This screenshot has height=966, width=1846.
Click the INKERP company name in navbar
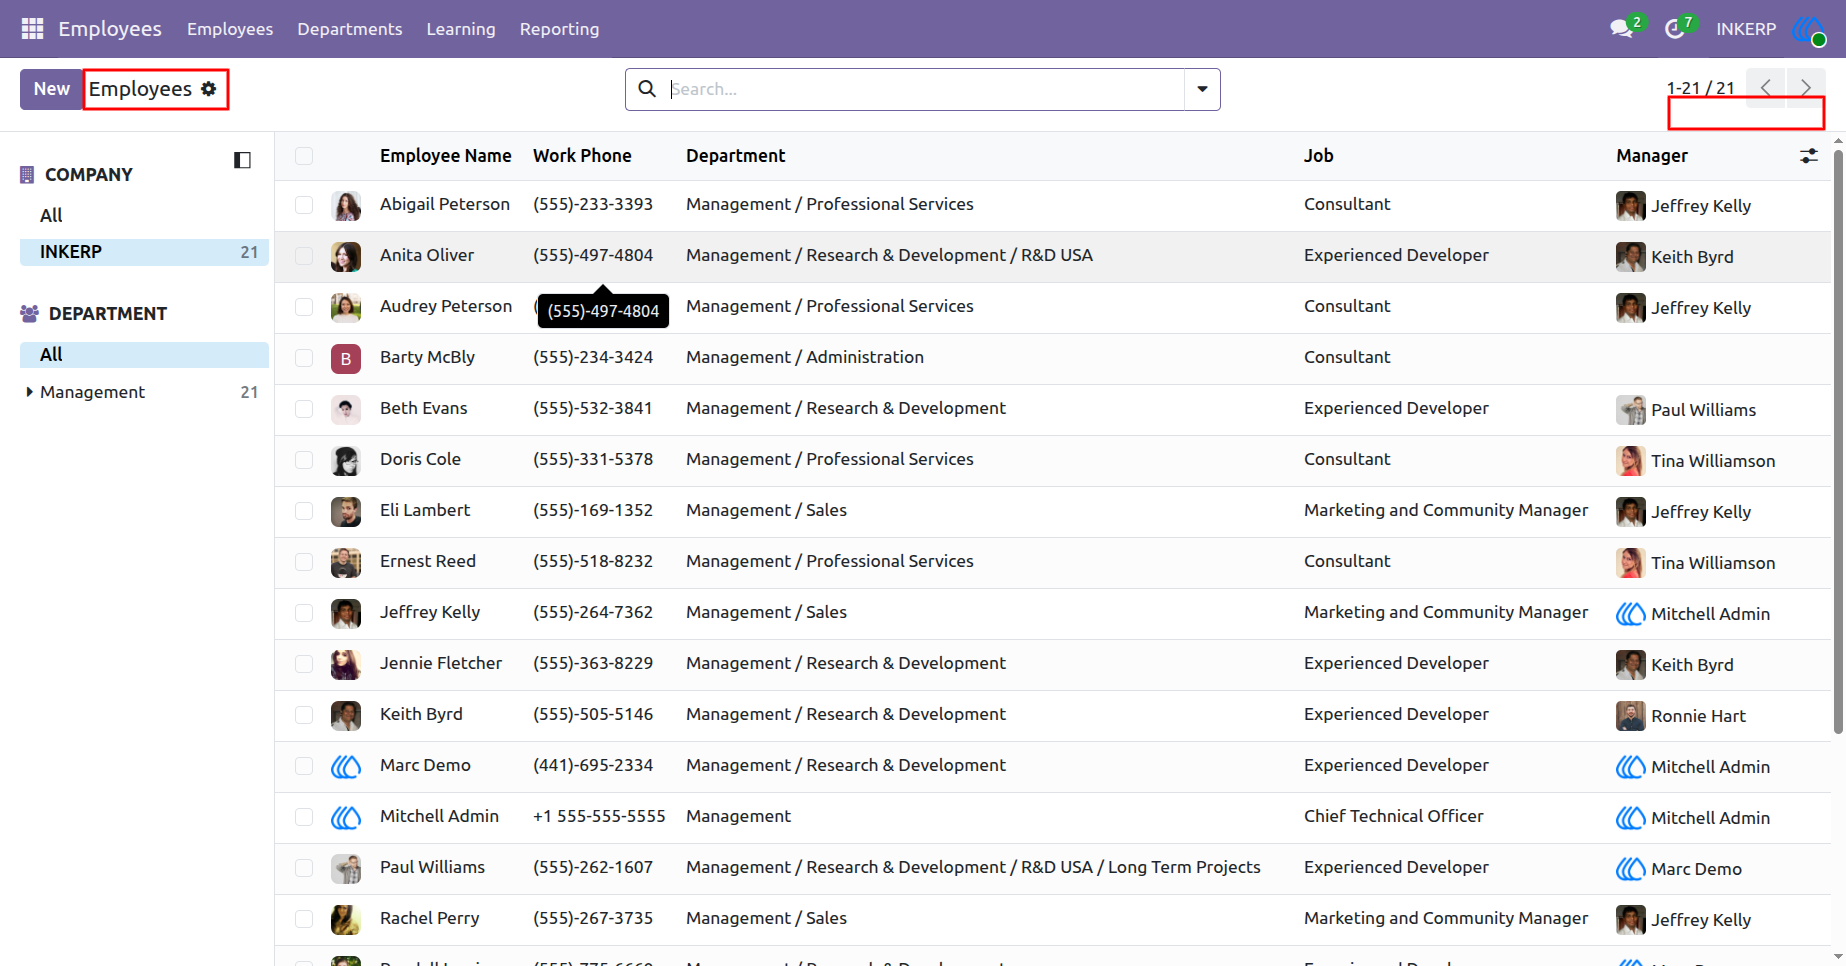1746,29
